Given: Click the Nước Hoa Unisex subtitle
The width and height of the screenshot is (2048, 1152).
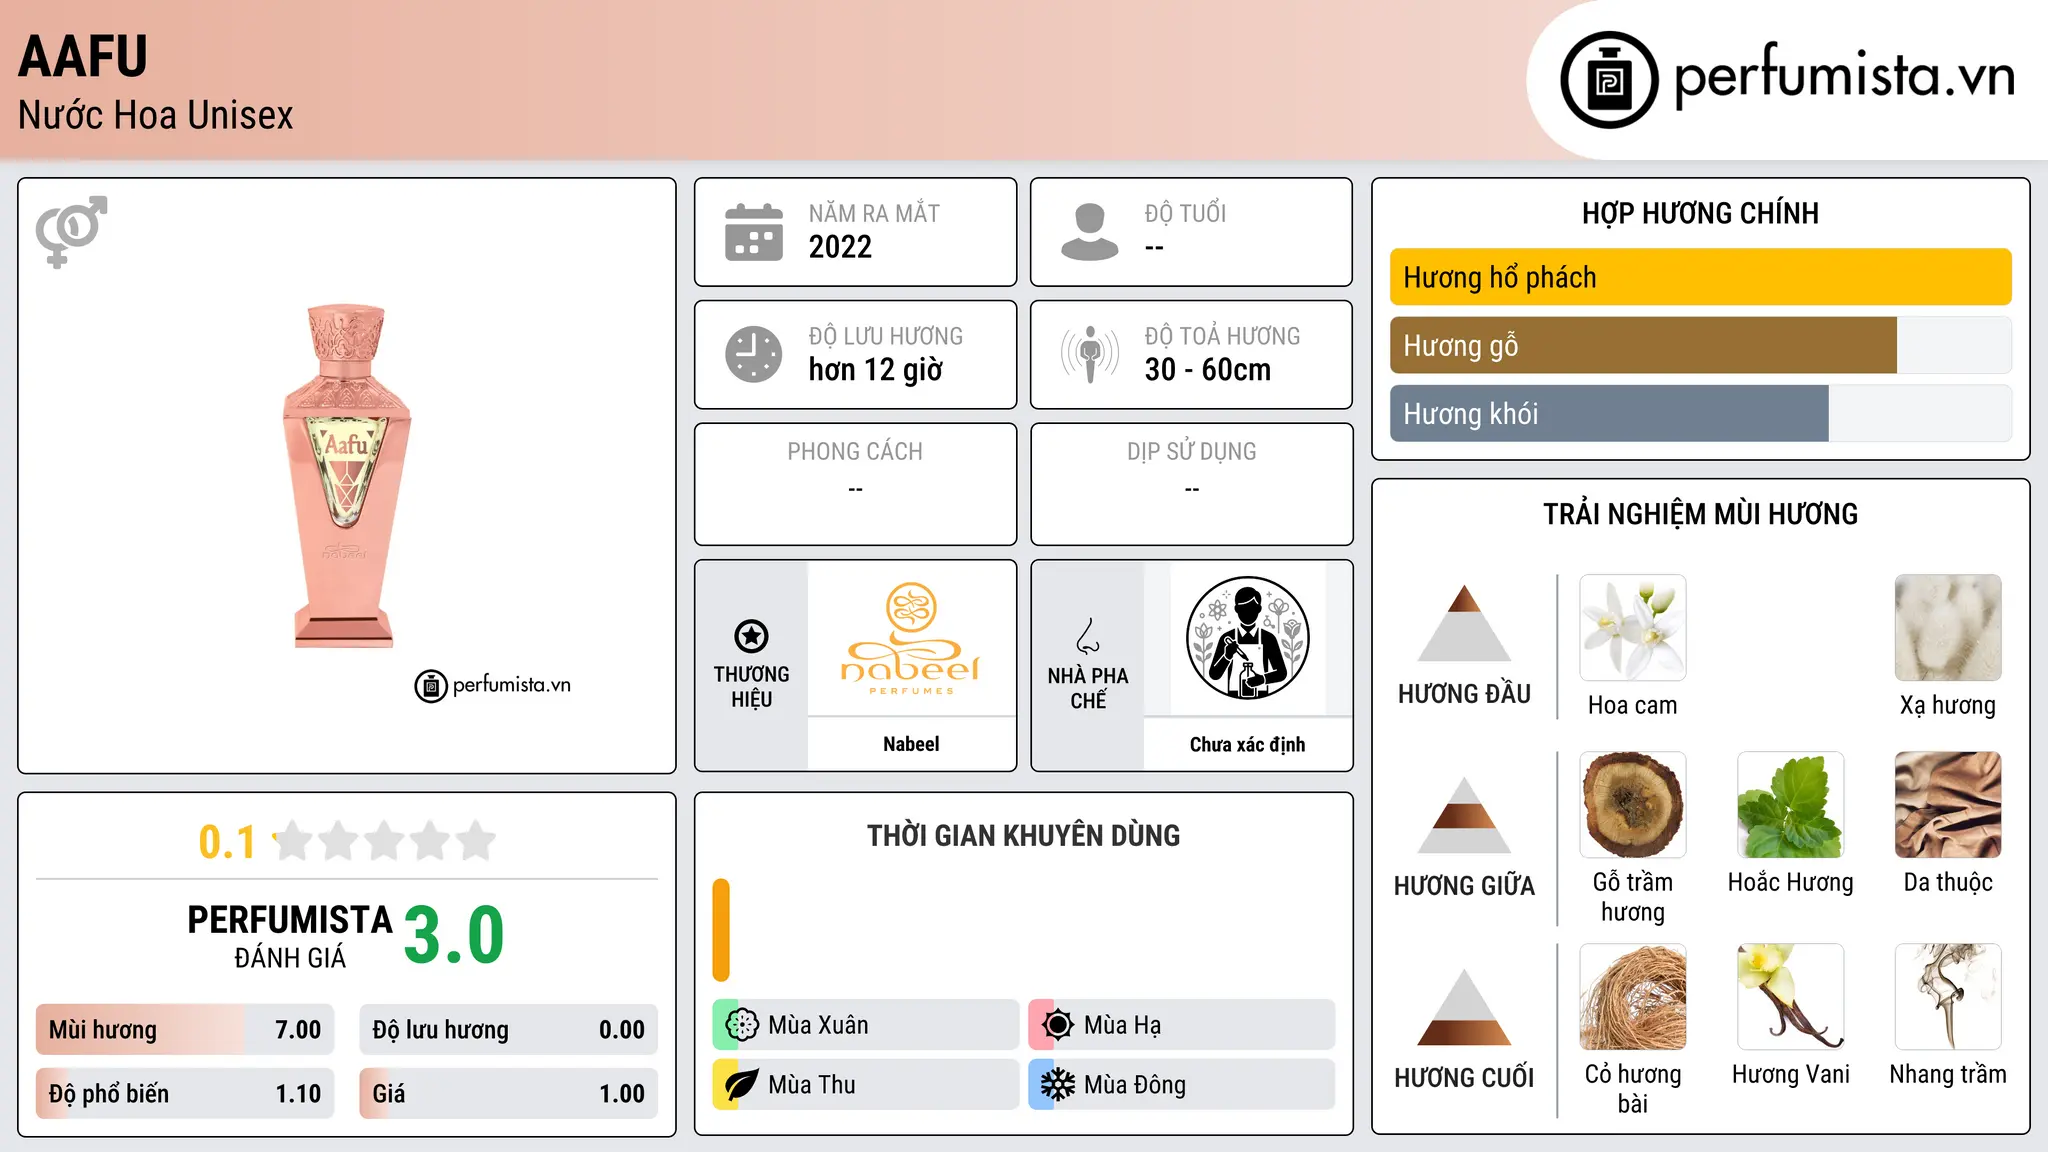Looking at the screenshot, I should pos(156,115).
